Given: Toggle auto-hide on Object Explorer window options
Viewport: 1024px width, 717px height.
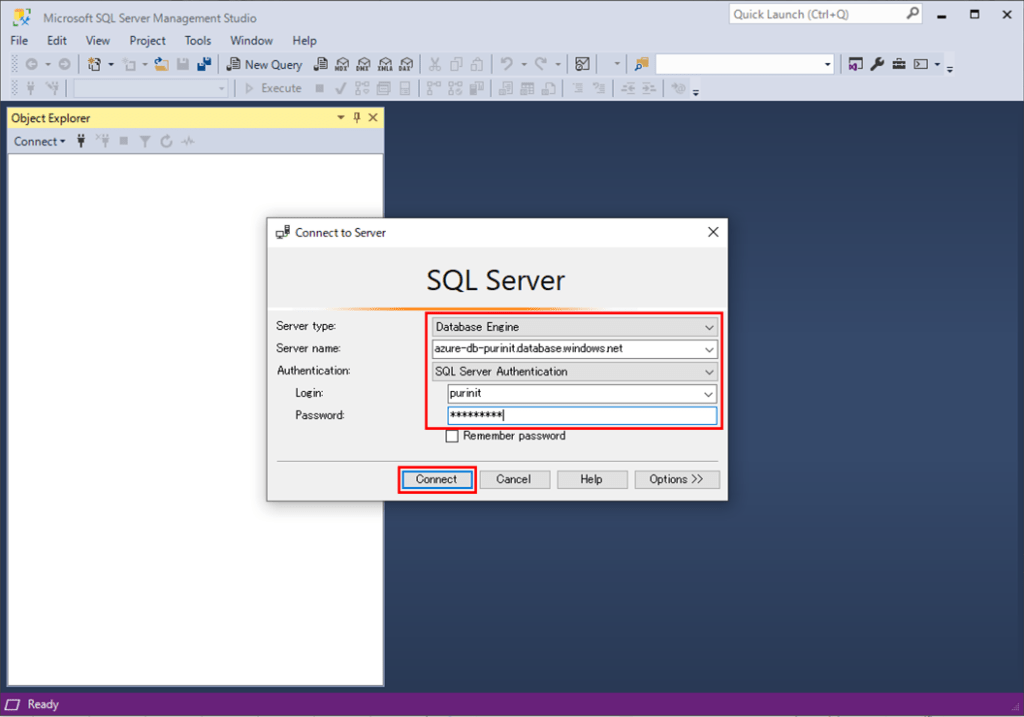Looking at the screenshot, I should pyautogui.click(x=341, y=117).
